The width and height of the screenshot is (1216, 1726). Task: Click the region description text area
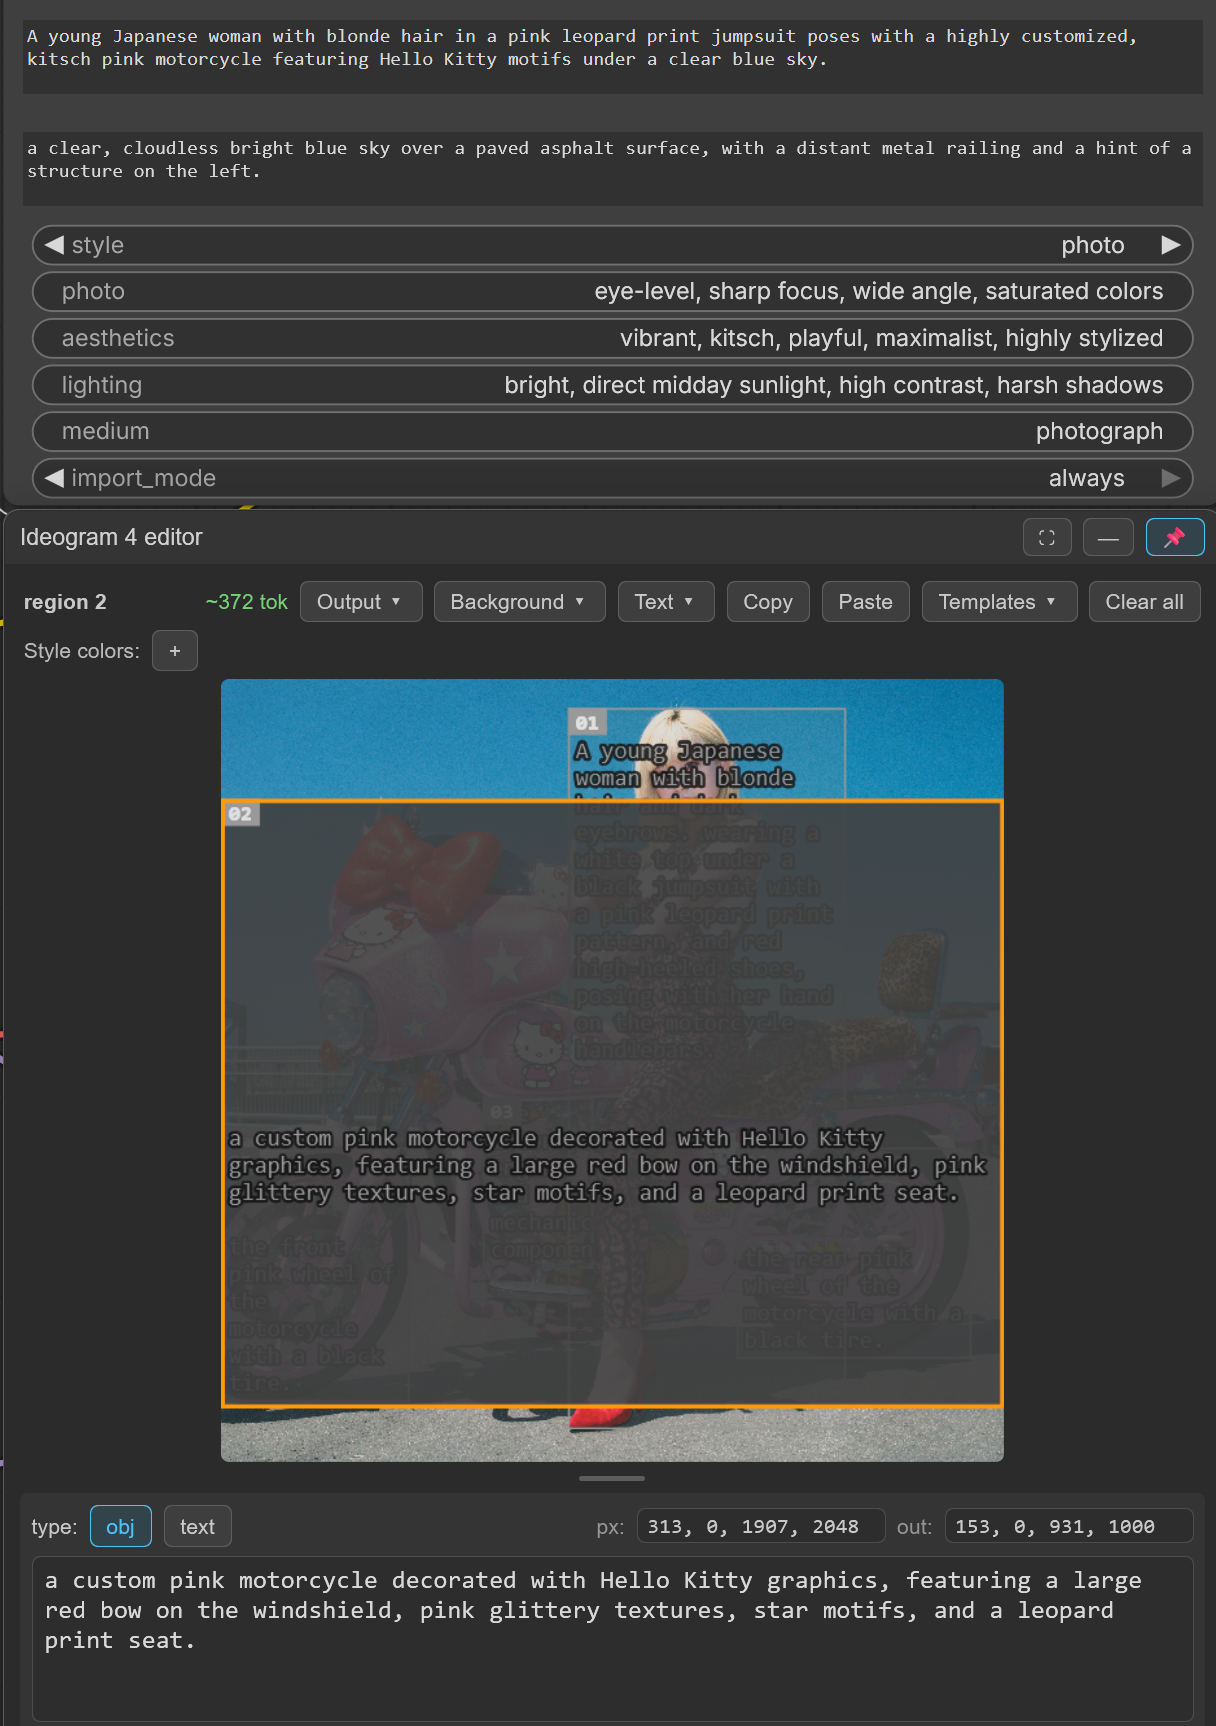pyautogui.click(x=612, y=1638)
